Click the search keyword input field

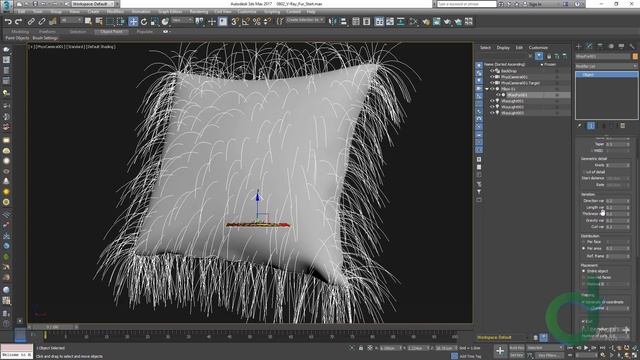pos(467,4)
